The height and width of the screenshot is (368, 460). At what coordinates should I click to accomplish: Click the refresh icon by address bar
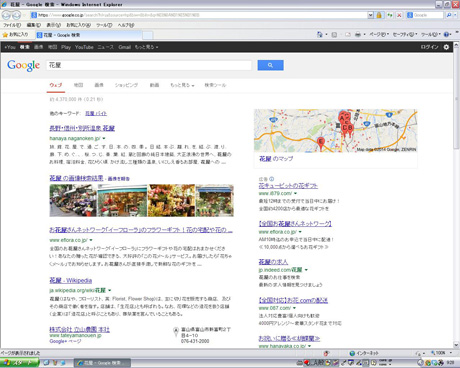tap(389, 15)
